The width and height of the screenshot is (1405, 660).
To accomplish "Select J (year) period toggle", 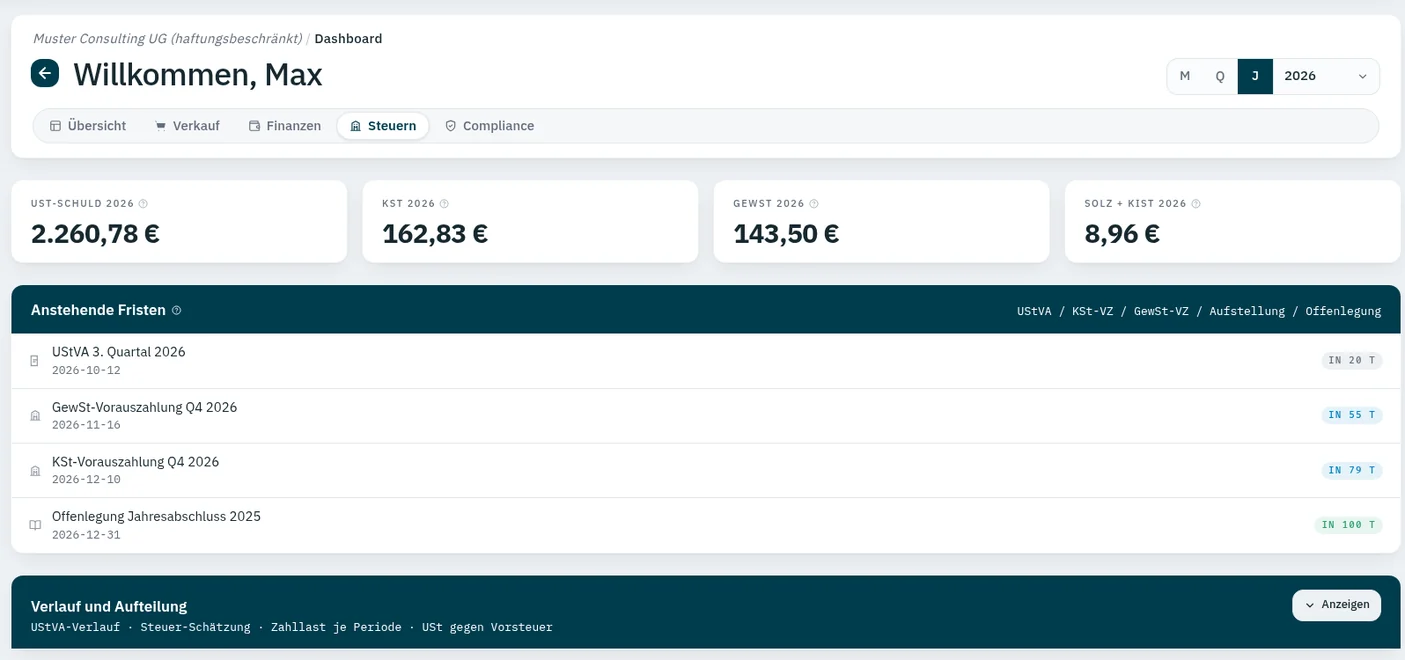I will pyautogui.click(x=1255, y=76).
